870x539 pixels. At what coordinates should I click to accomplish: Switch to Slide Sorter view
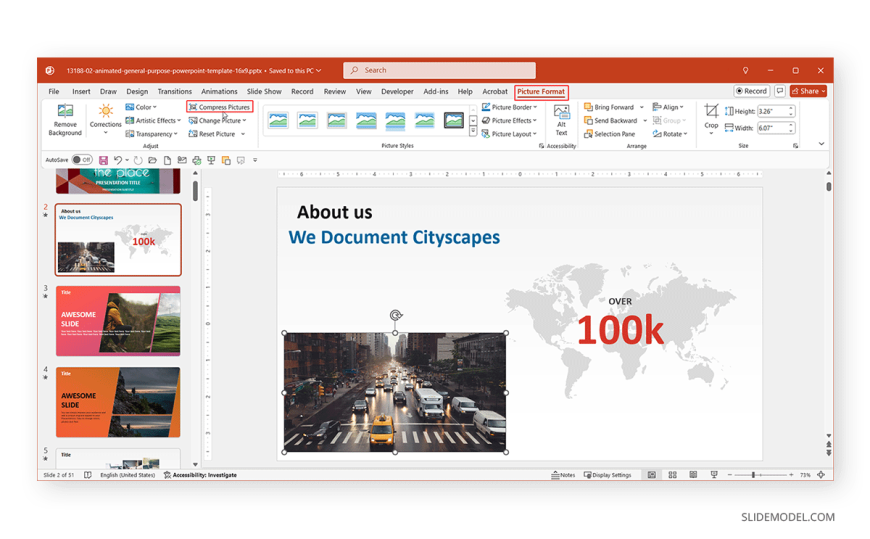[672, 475]
